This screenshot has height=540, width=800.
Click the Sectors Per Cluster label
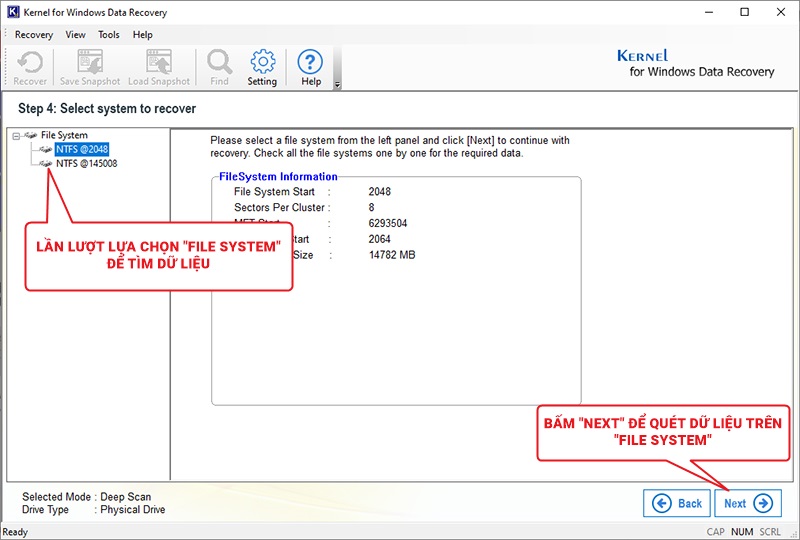tap(279, 208)
